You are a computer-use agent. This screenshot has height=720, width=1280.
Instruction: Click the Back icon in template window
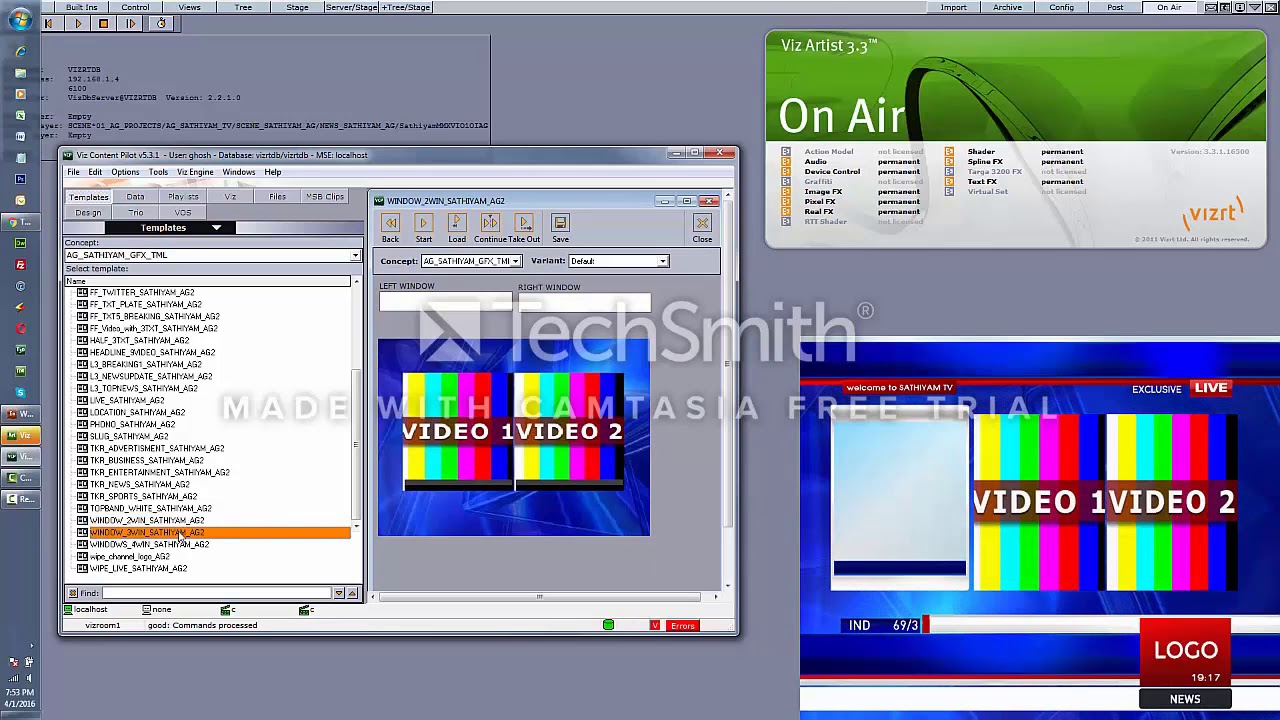pos(390,223)
